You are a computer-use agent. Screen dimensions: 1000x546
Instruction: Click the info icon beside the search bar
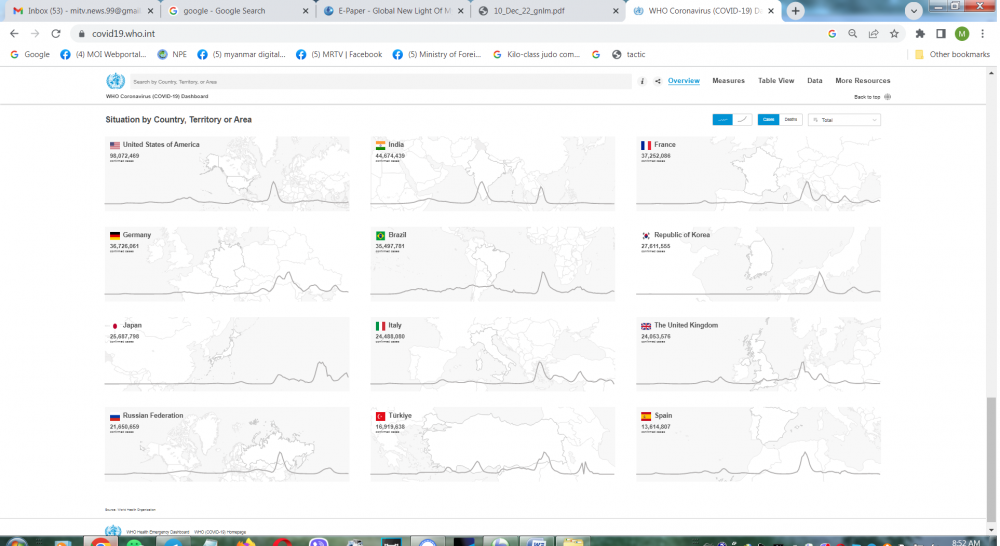(x=642, y=81)
